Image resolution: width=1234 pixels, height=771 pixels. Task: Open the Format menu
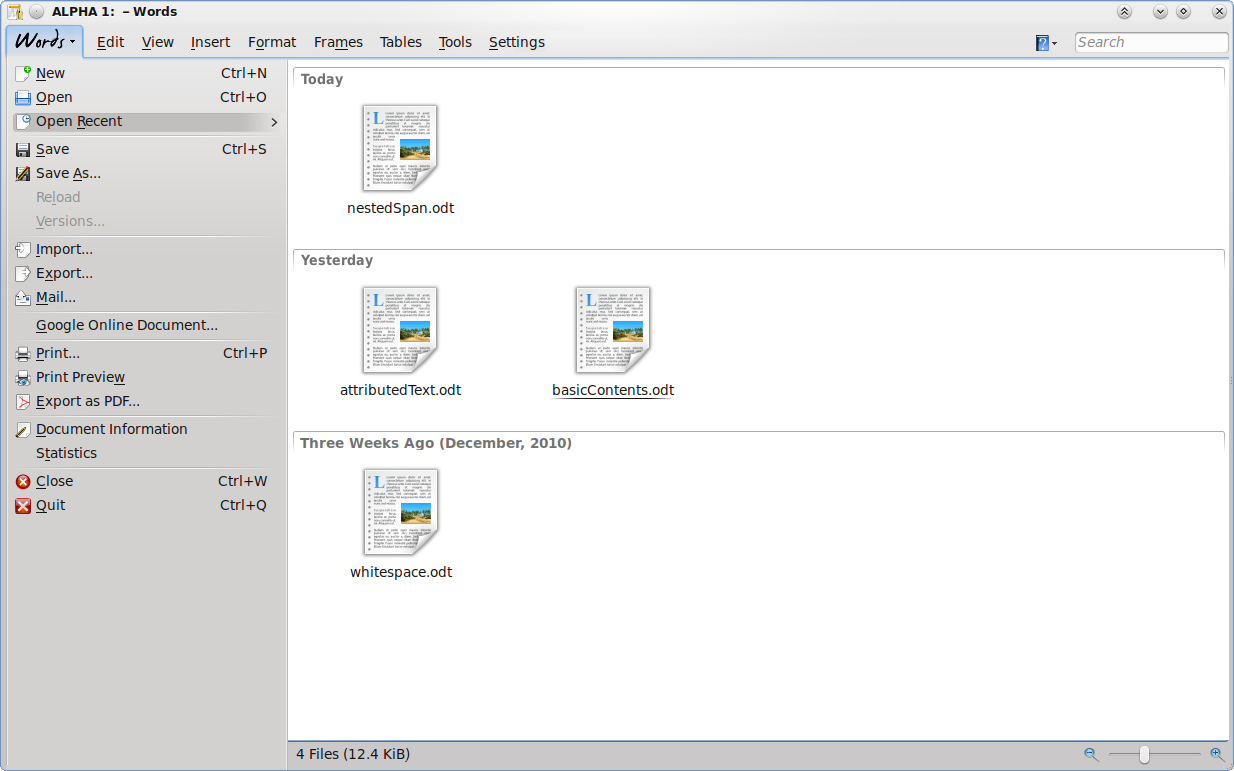(x=272, y=42)
